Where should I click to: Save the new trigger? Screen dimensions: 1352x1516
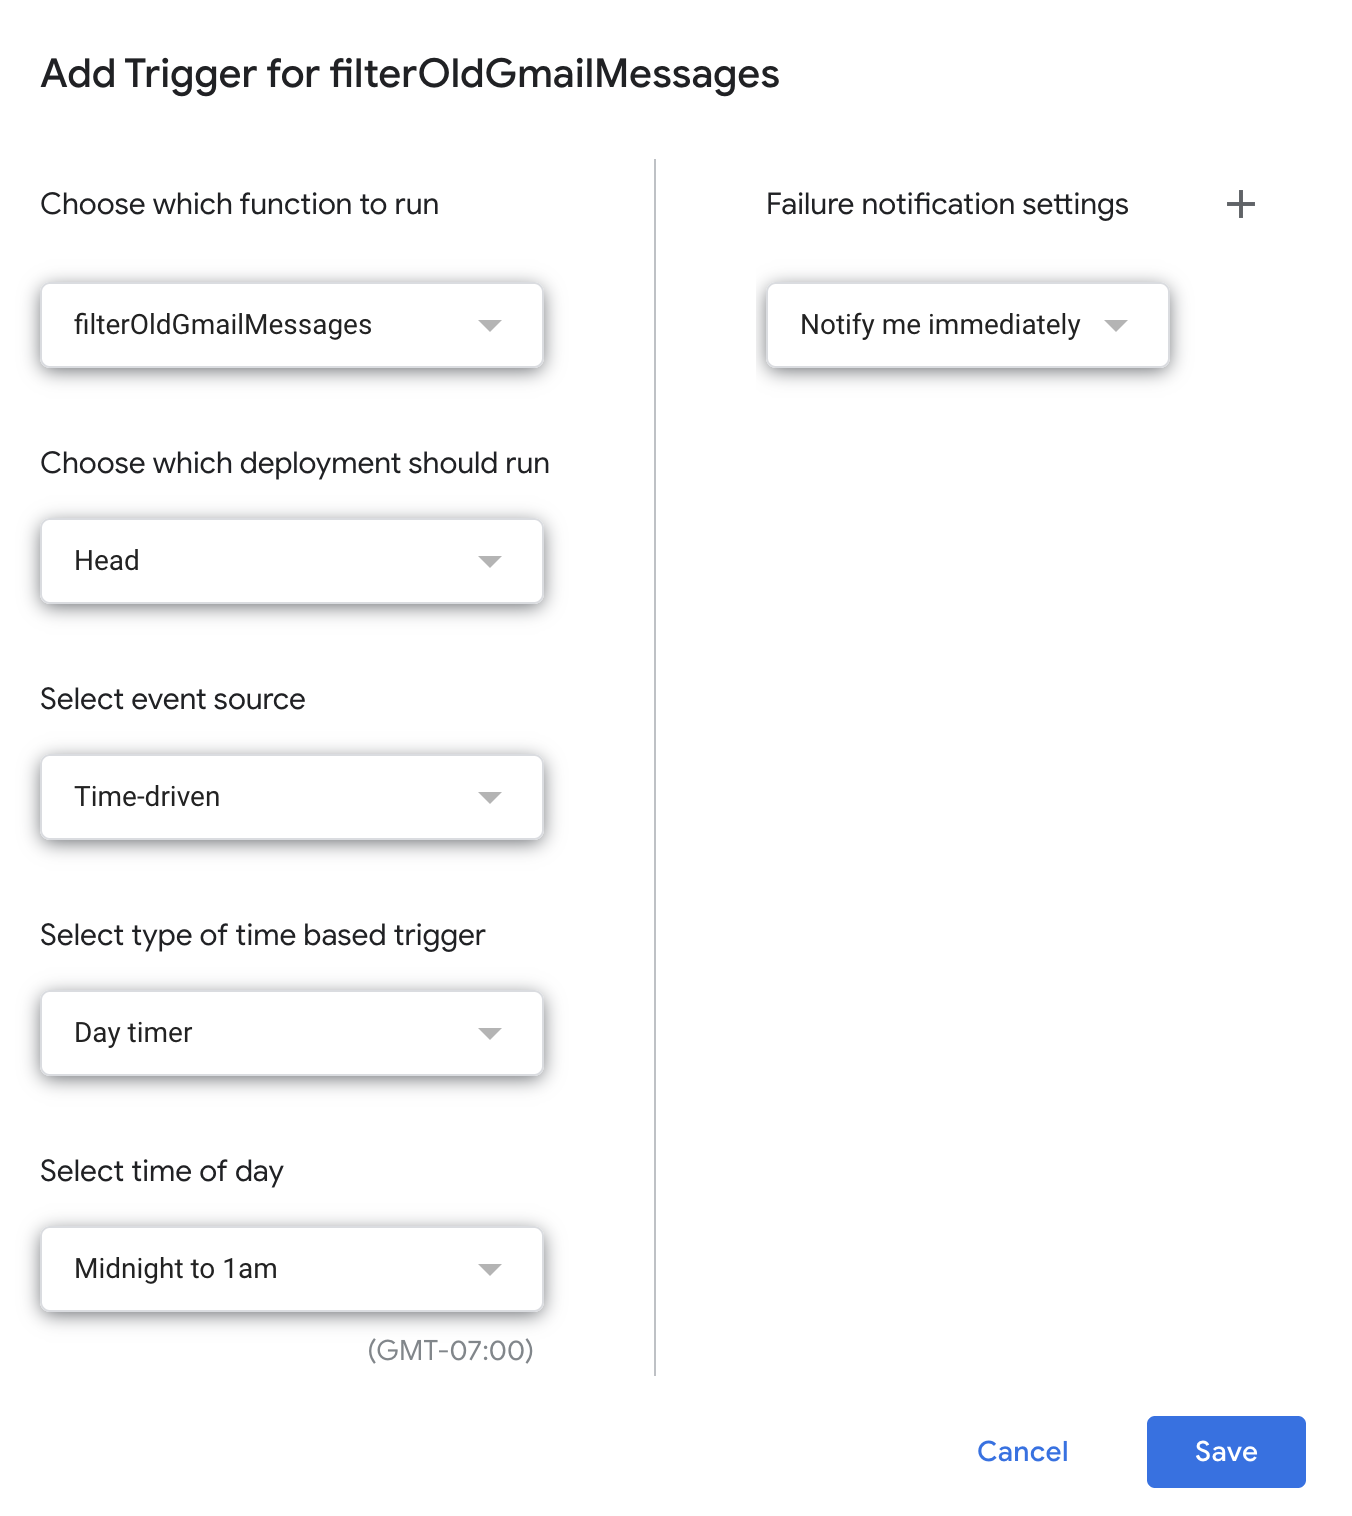(1225, 1452)
